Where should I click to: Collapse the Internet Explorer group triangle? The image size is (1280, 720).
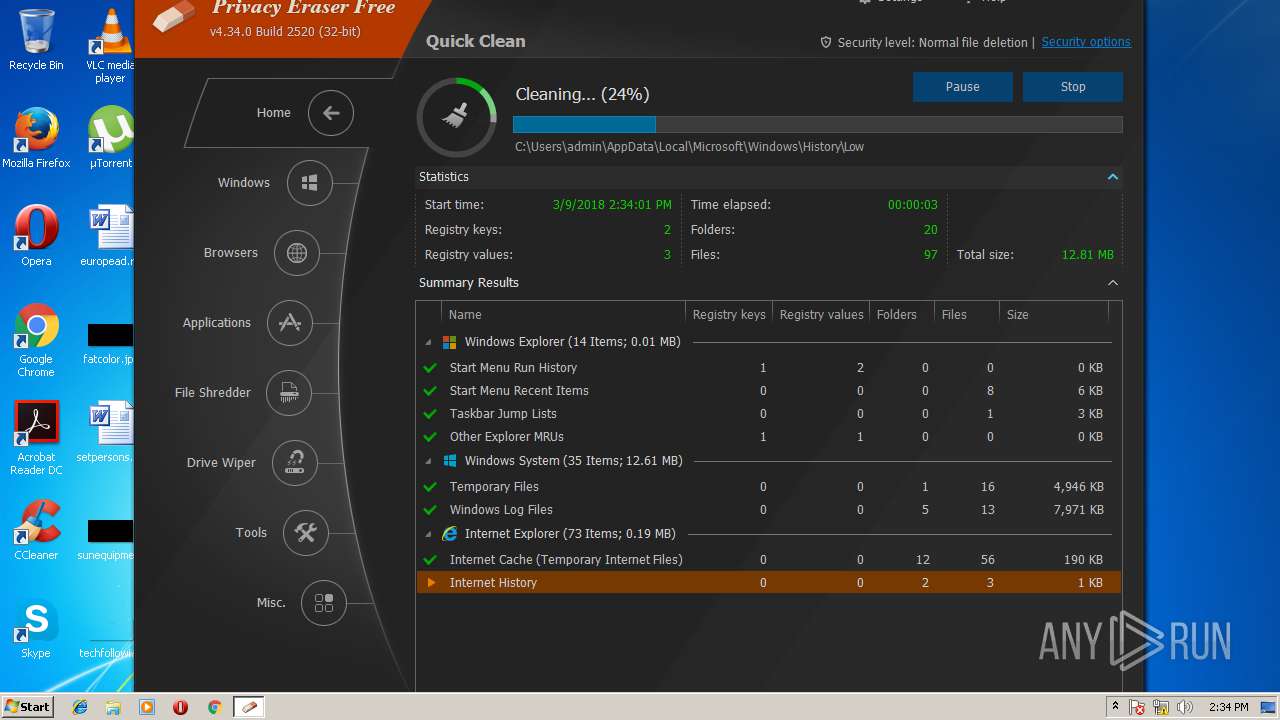tap(429, 535)
